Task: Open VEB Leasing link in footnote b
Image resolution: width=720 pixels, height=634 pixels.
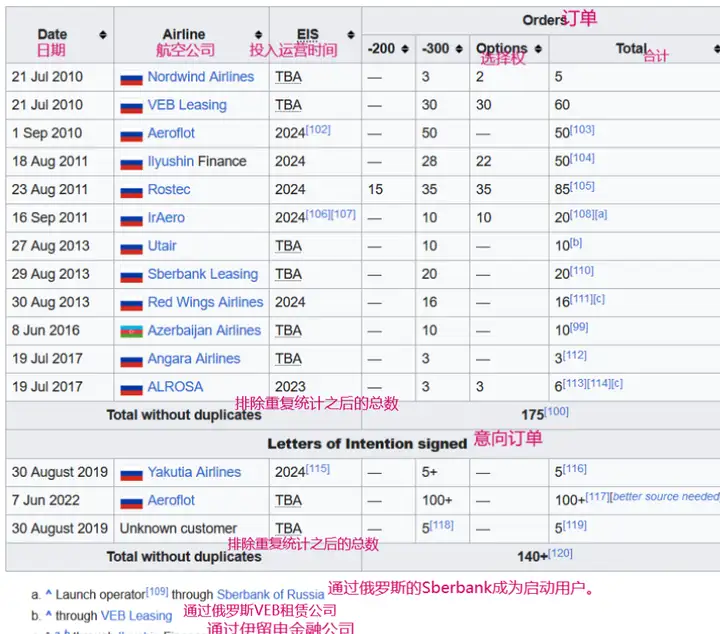Action: pyautogui.click(x=136, y=616)
